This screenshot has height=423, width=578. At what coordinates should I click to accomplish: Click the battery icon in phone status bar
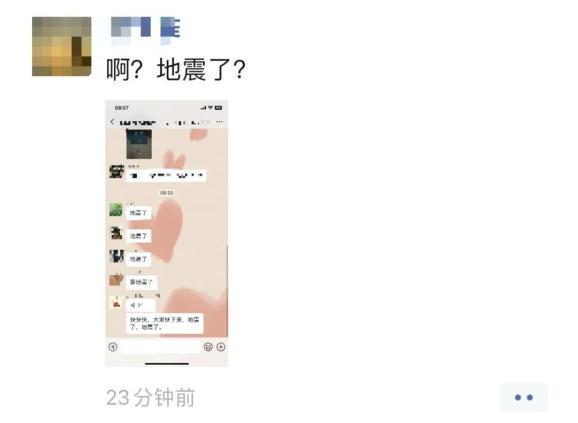219,108
